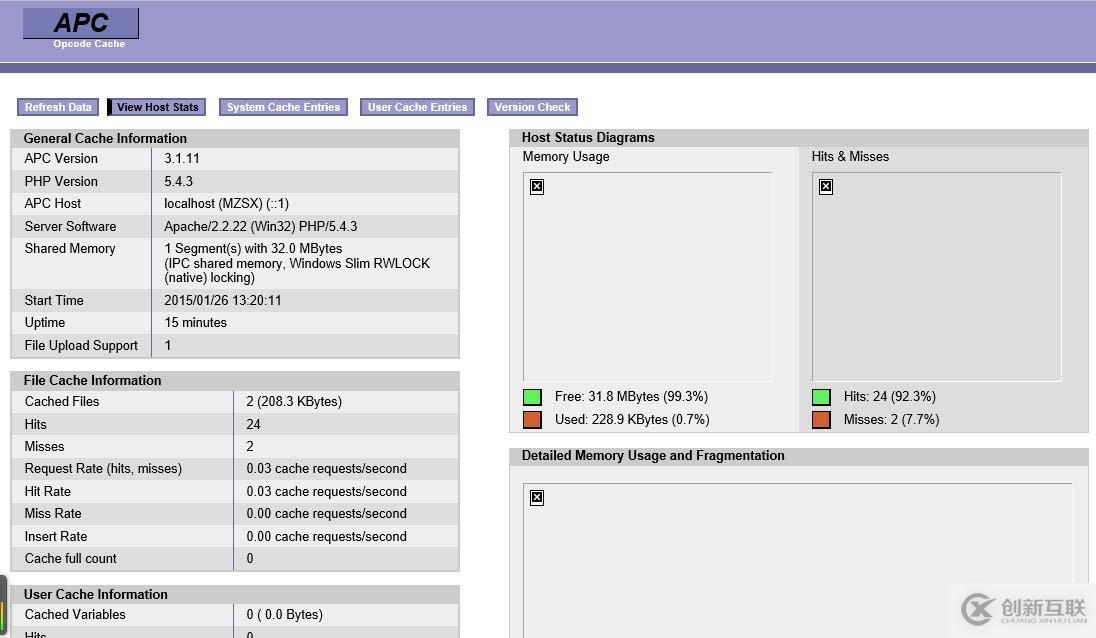This screenshot has width=1096, height=638.
Task: Open the View Host Stats tab
Action: click(157, 107)
